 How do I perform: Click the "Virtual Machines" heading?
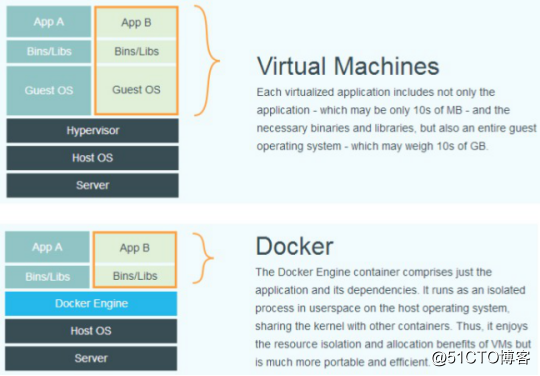(348, 66)
